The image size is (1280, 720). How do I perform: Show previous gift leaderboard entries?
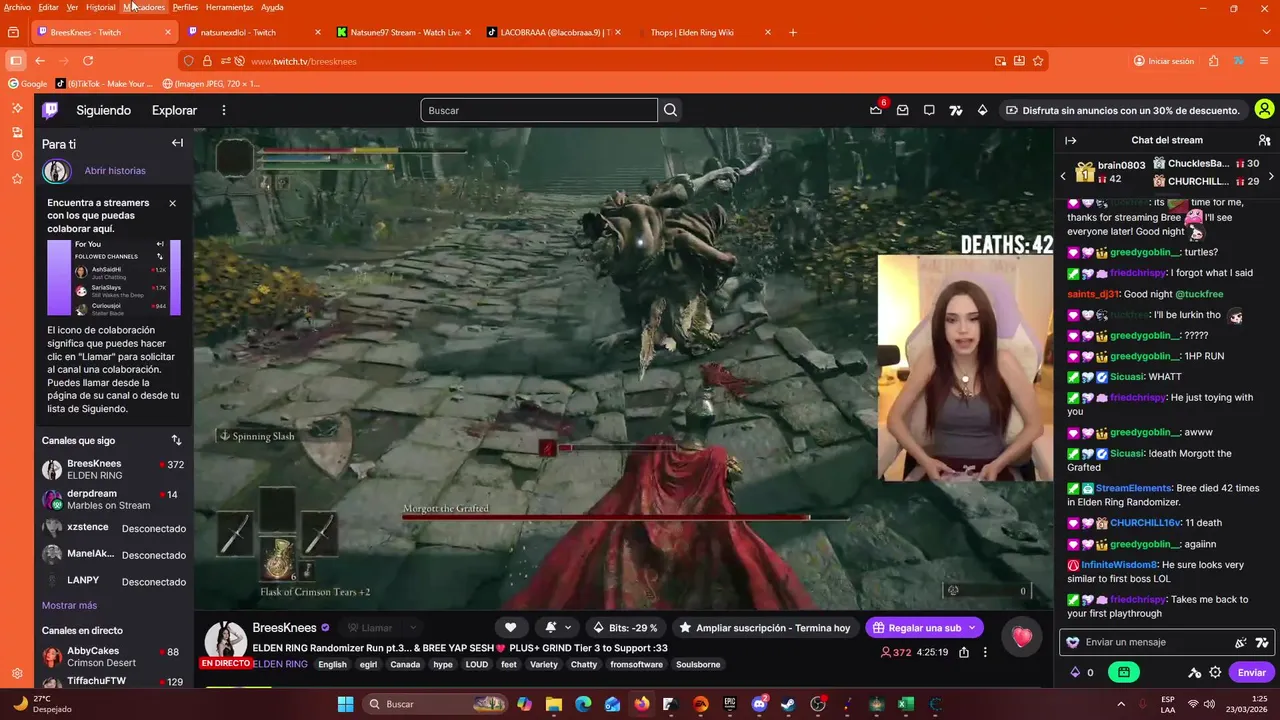pyautogui.click(x=1063, y=176)
